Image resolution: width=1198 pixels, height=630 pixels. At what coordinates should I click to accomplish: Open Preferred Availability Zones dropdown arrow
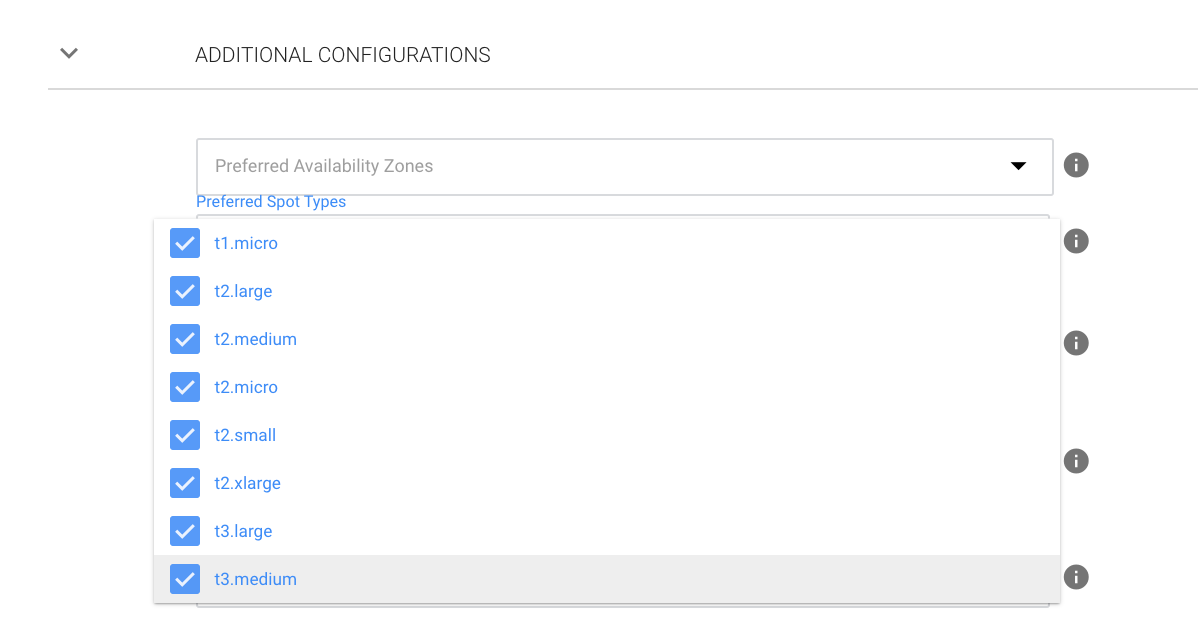pos(1018,166)
